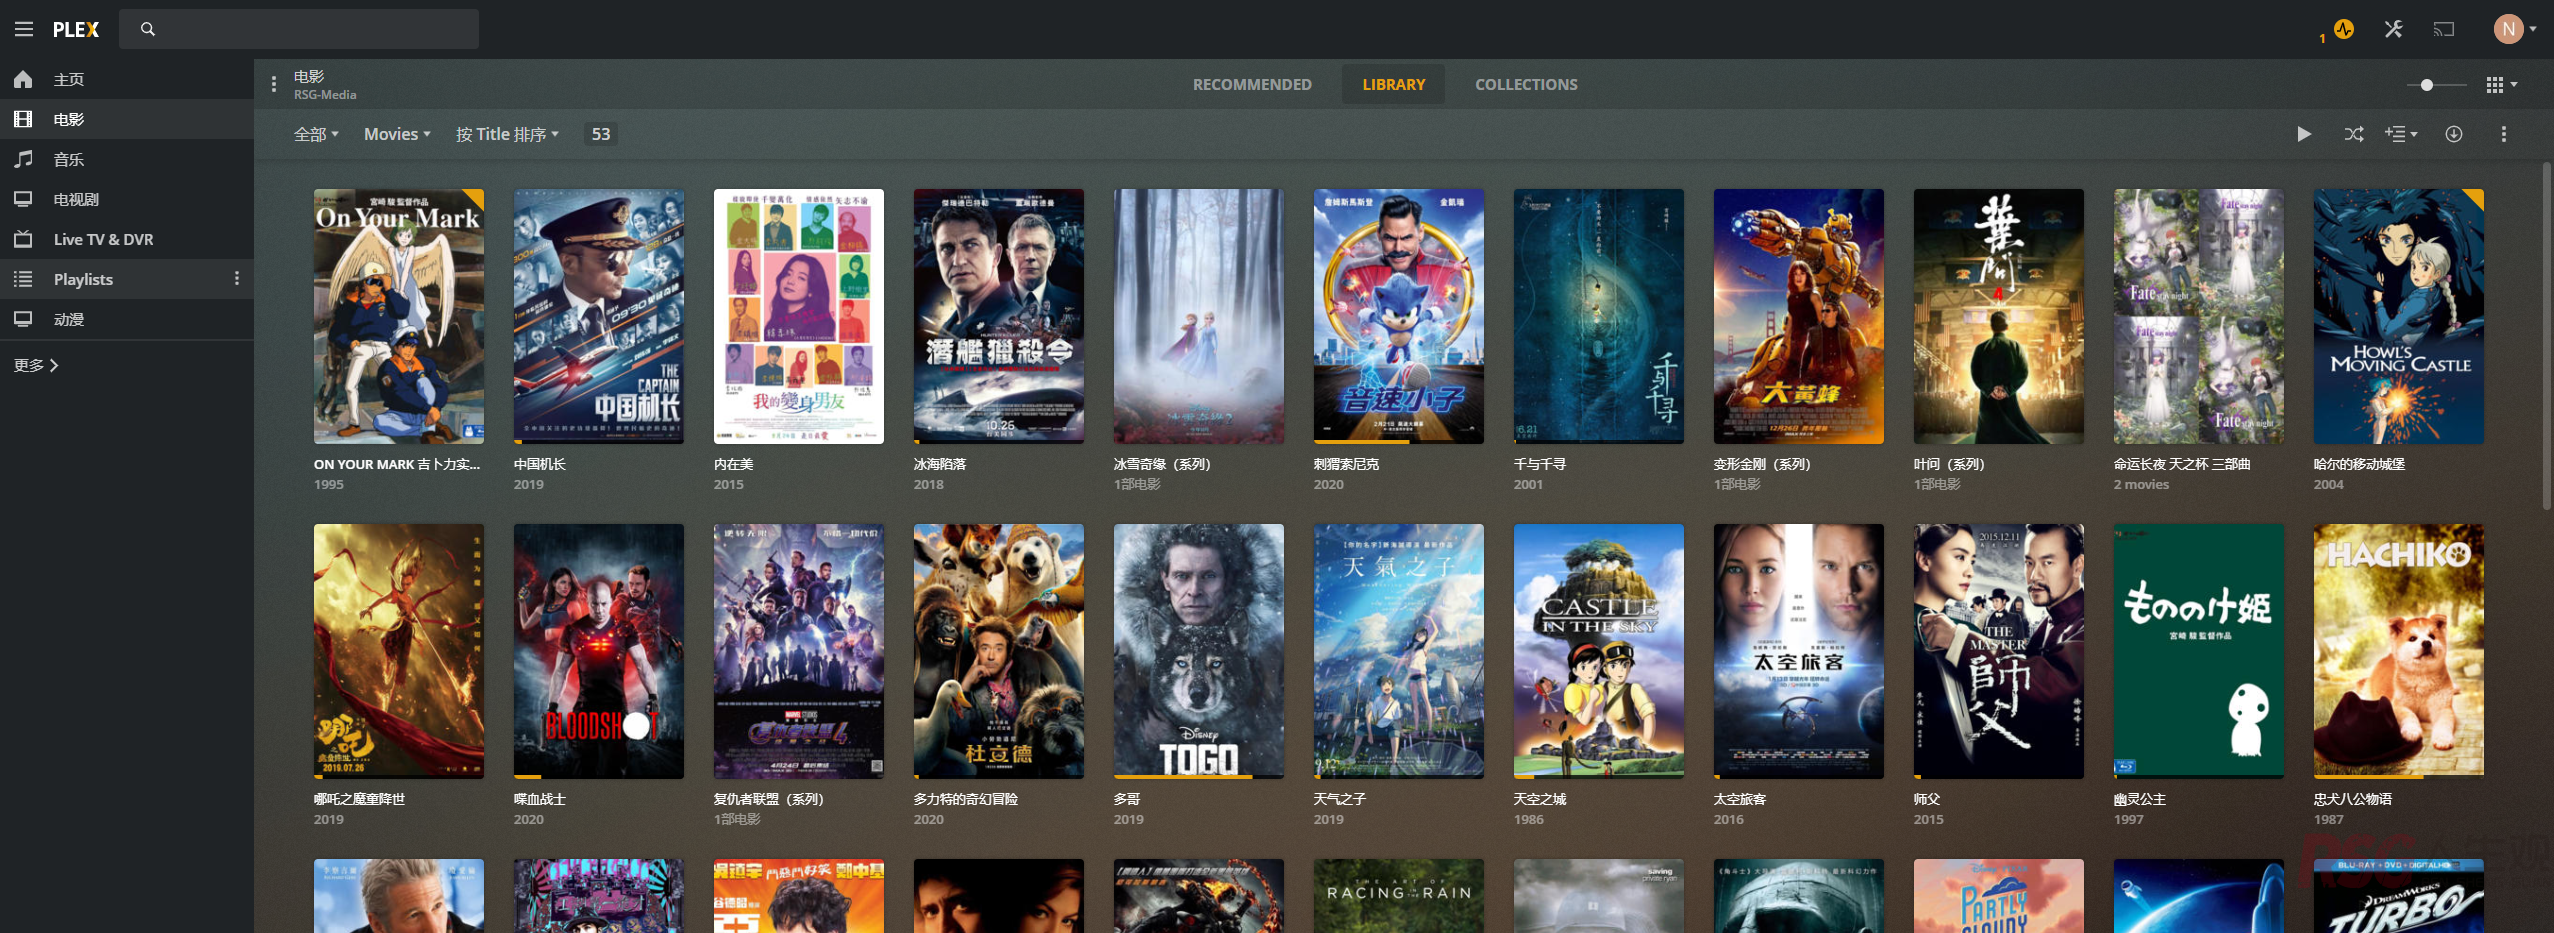This screenshot has width=2554, height=933.
Task: Open the add to playlist dropdown
Action: (2401, 134)
